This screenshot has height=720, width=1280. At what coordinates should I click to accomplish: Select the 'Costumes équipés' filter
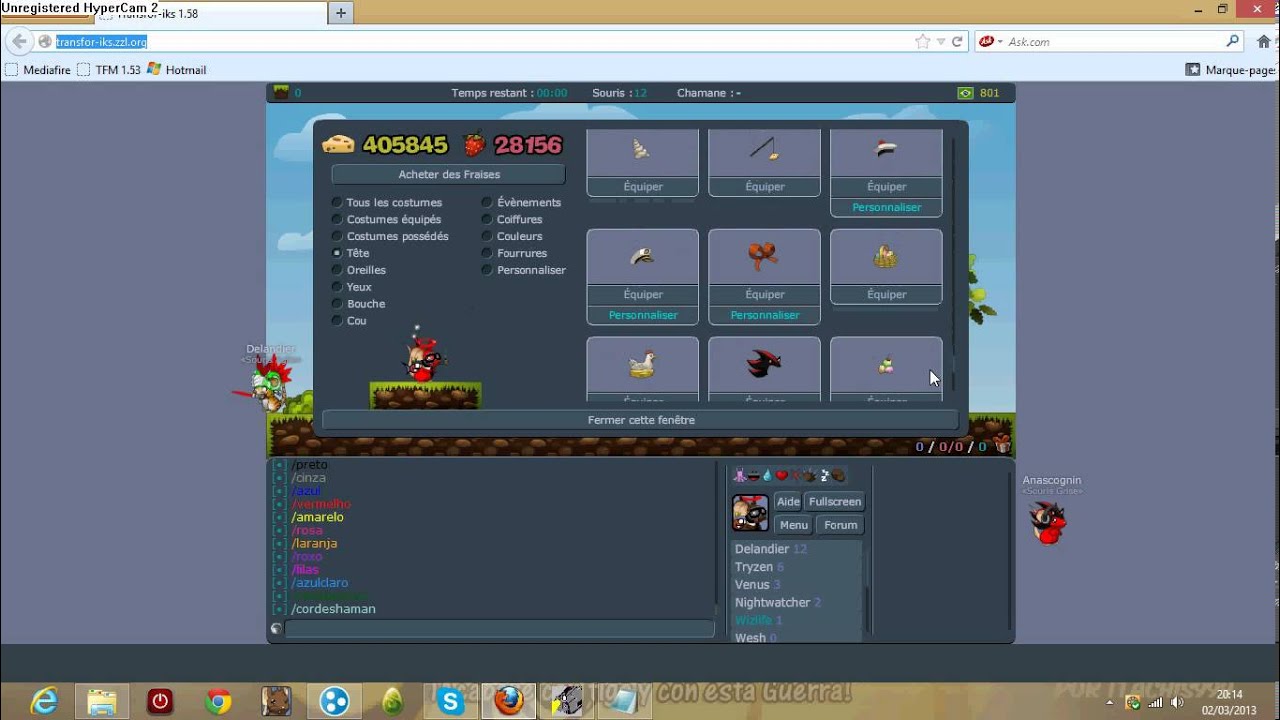[x=386, y=220]
